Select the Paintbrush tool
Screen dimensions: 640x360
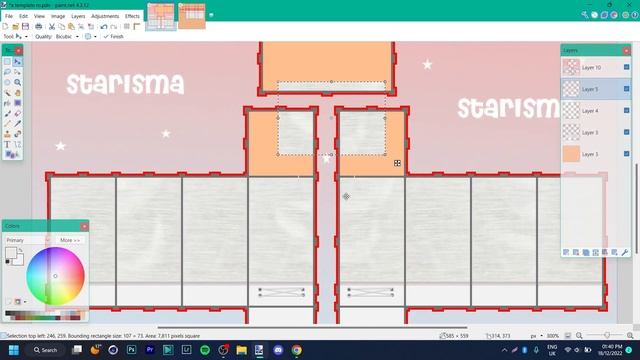tap(7, 113)
